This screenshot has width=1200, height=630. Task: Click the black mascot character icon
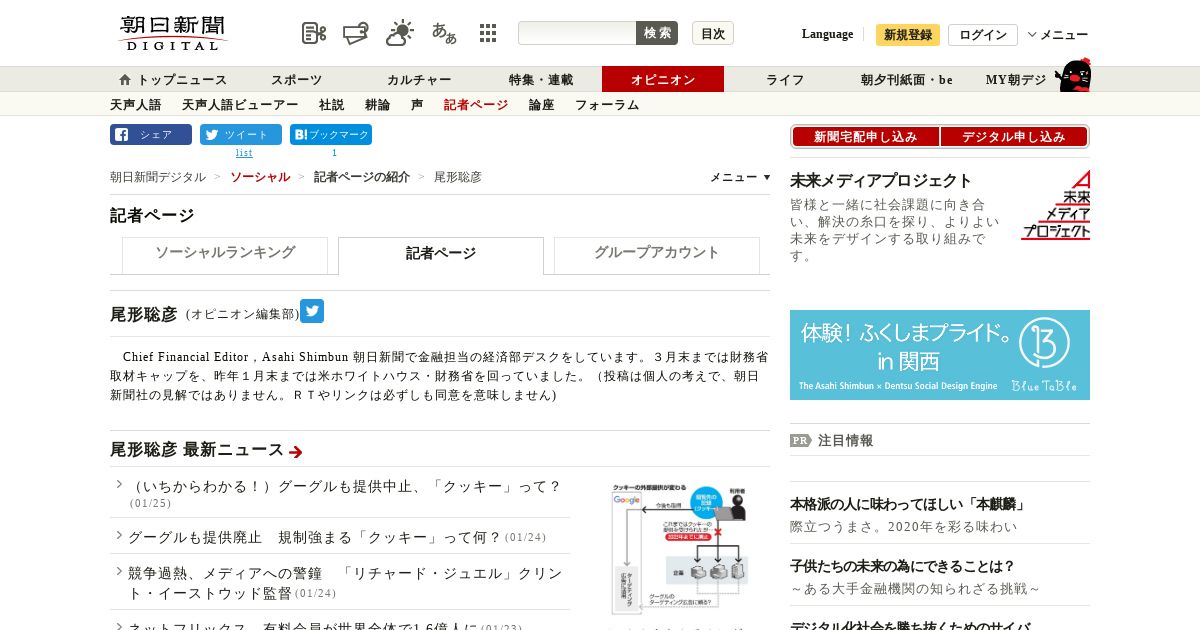click(x=1074, y=76)
